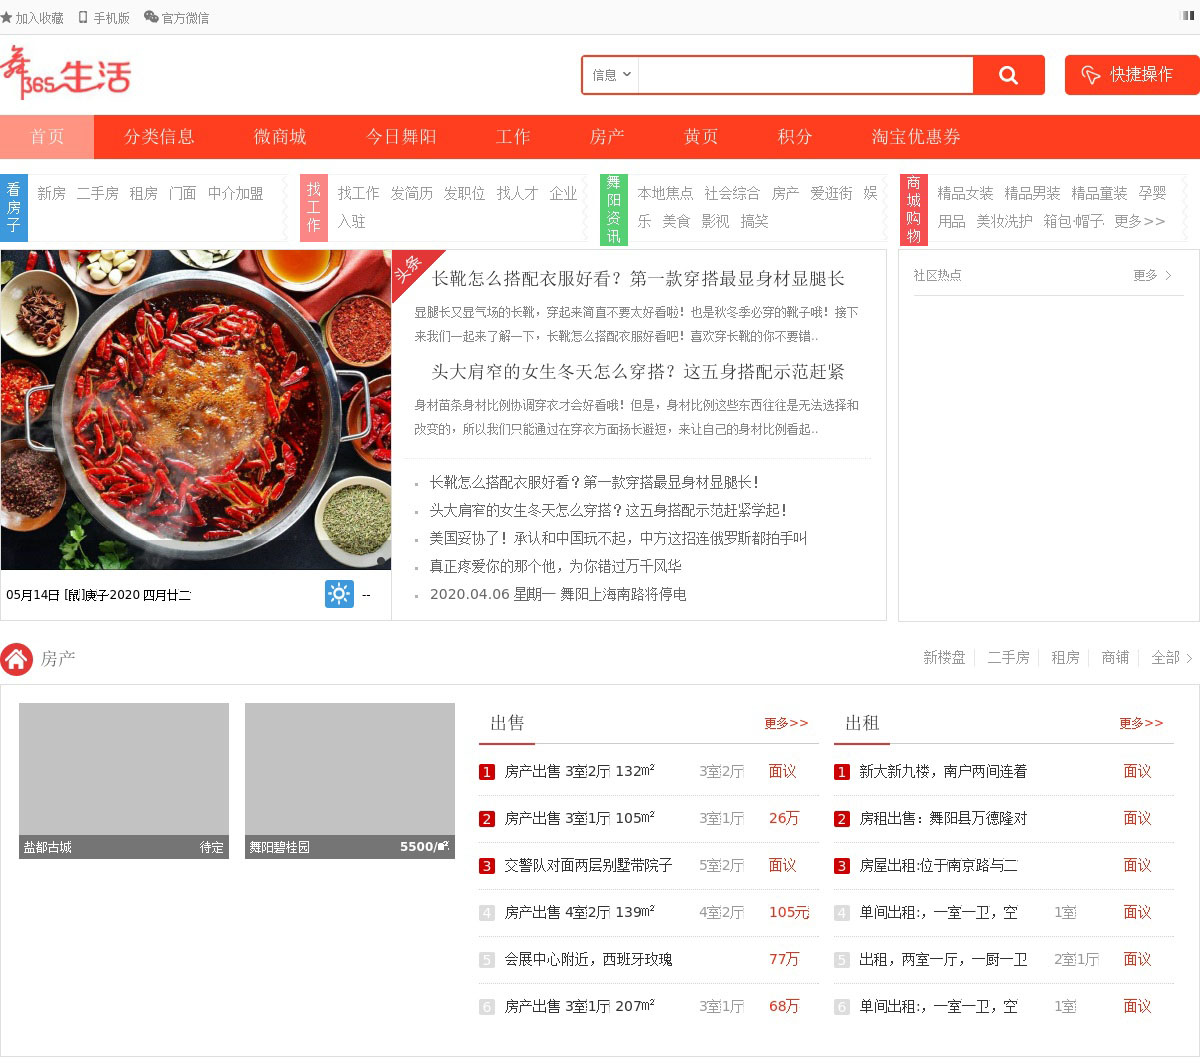The height and width of the screenshot is (1063, 1200).
Task: Open the 中介加盟 link
Action: pyautogui.click(x=236, y=193)
